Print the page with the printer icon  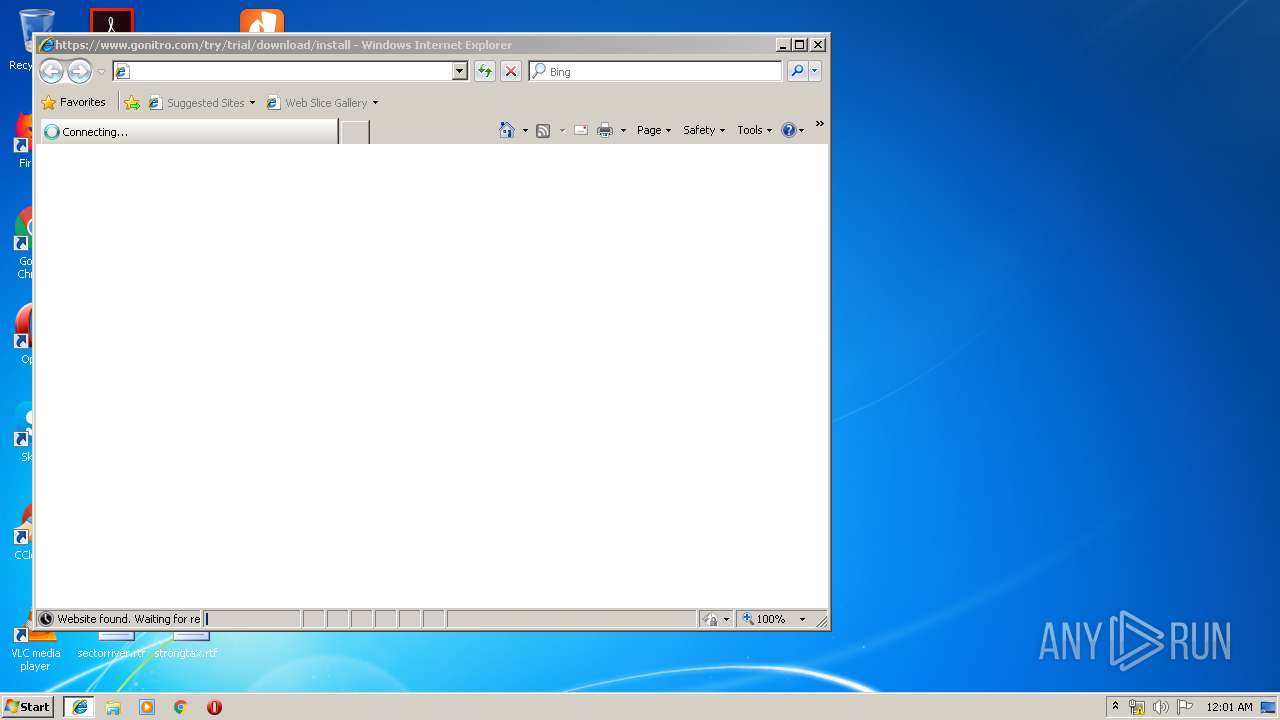click(x=605, y=130)
